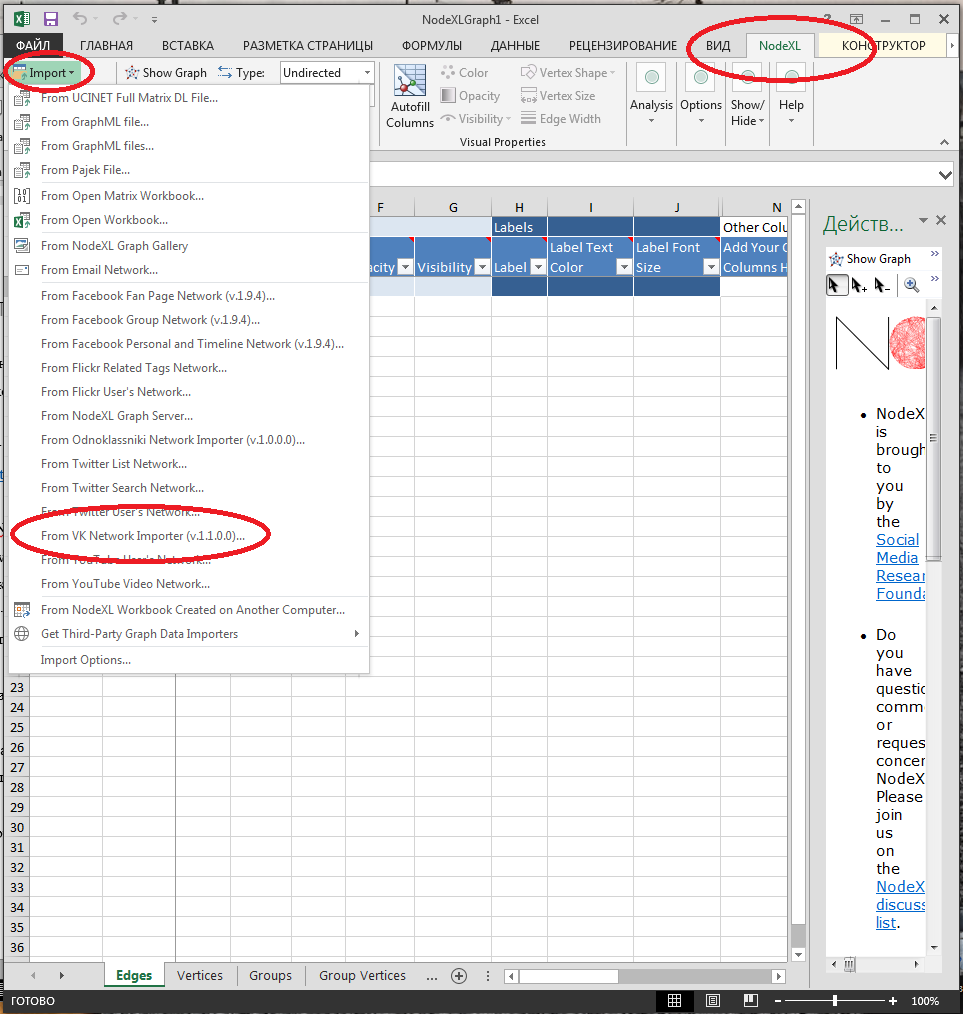The height and width of the screenshot is (1014, 963).
Task: Open the Label column filter arrow
Action: [x=537, y=266]
